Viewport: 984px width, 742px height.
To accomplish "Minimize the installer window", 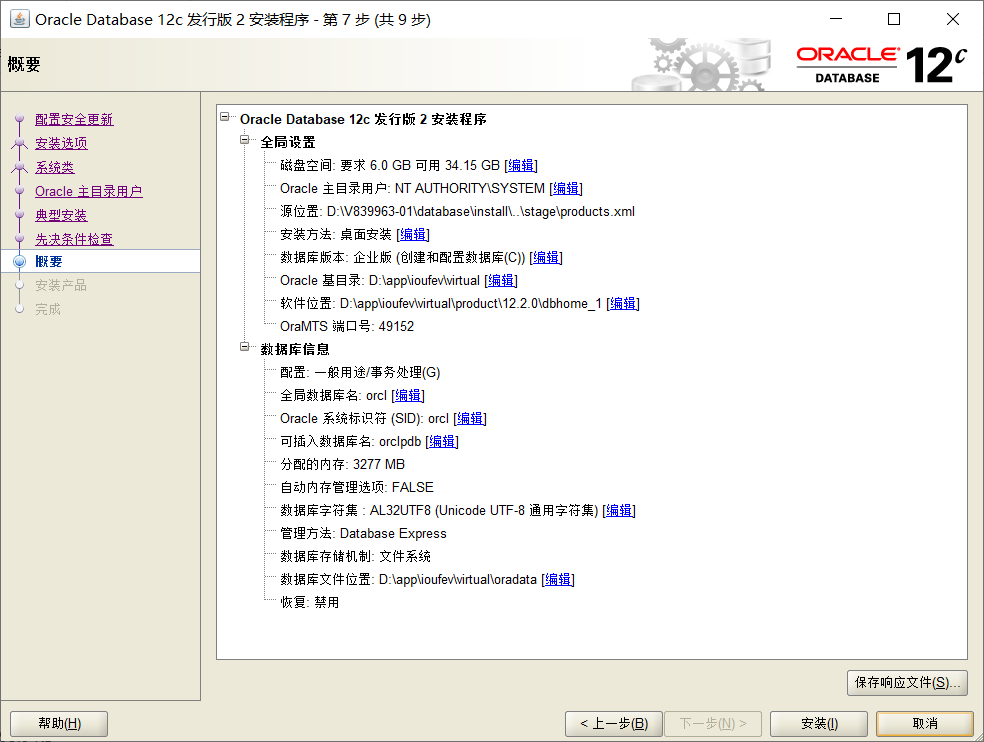I will click(x=836, y=19).
